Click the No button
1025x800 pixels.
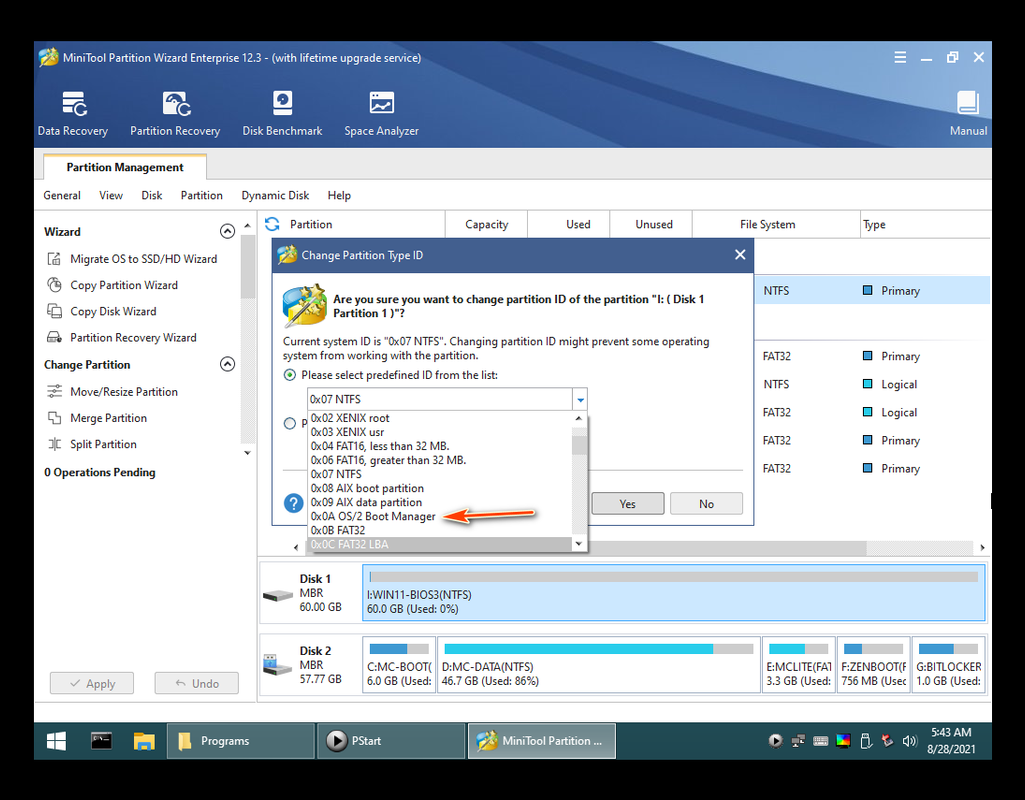pos(706,504)
